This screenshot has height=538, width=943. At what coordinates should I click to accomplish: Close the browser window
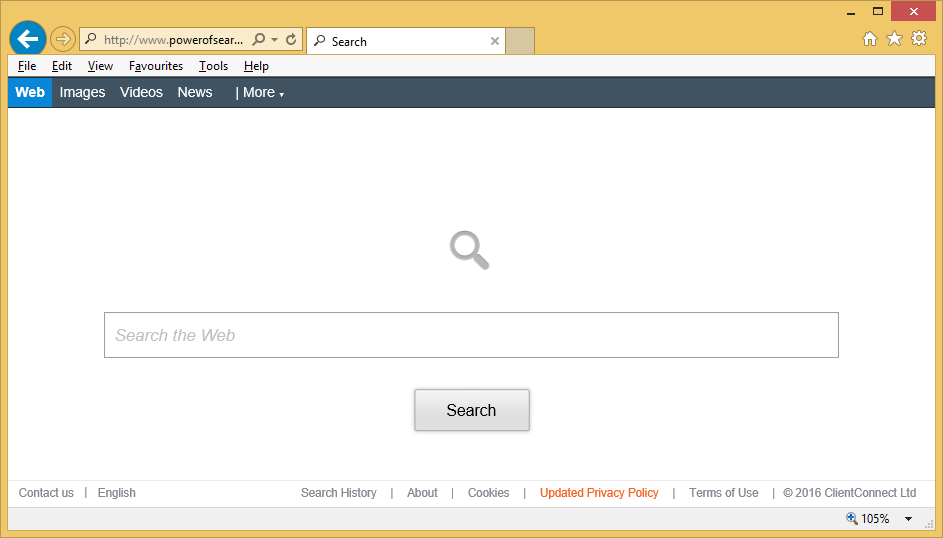[914, 11]
